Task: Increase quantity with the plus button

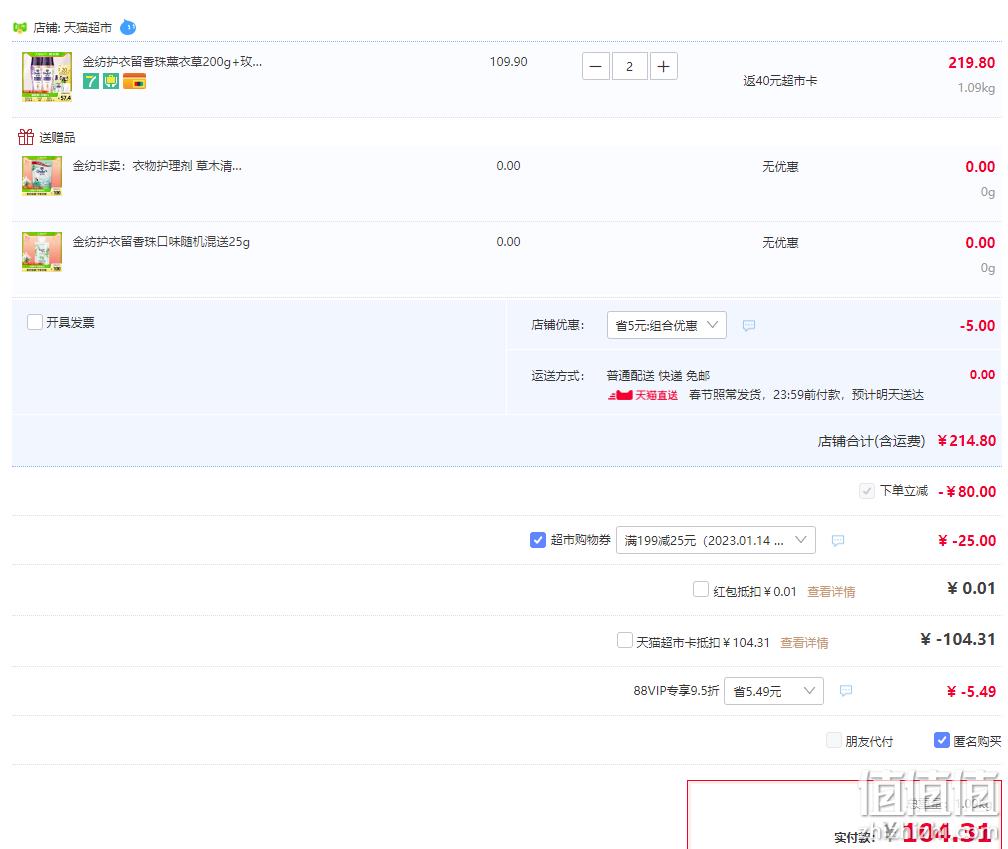Action: click(x=663, y=66)
